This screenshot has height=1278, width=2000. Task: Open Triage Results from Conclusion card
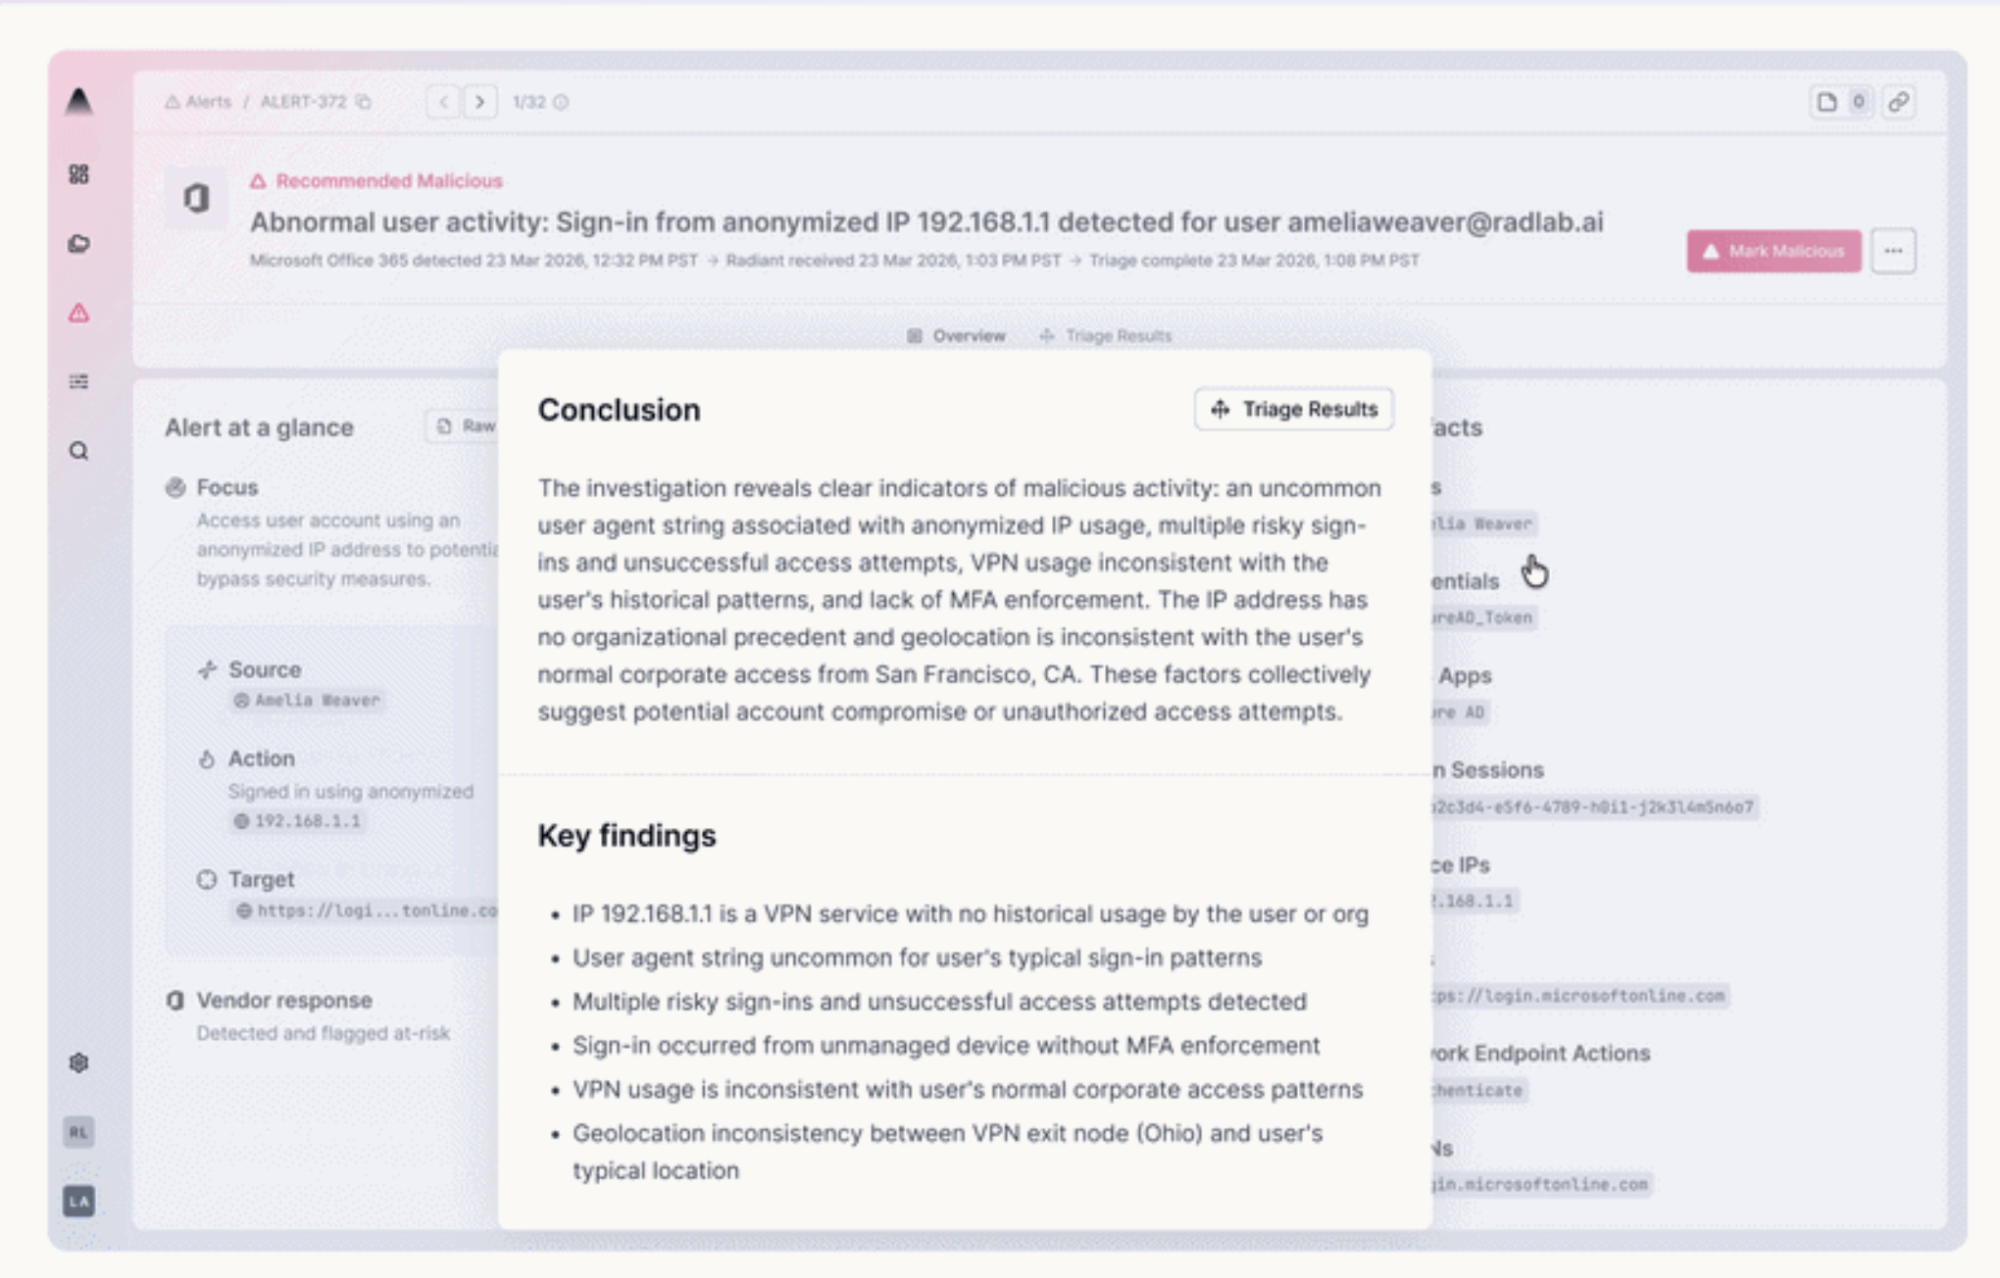[1294, 409]
